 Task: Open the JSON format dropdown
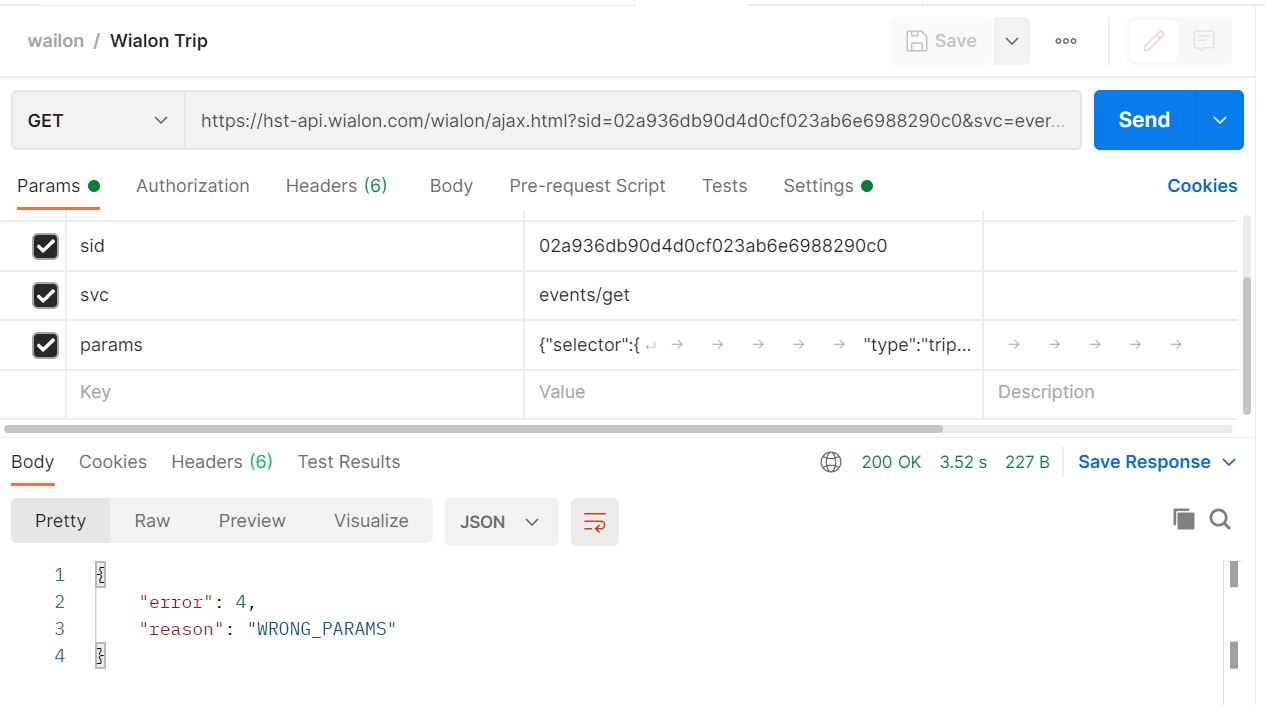point(500,522)
